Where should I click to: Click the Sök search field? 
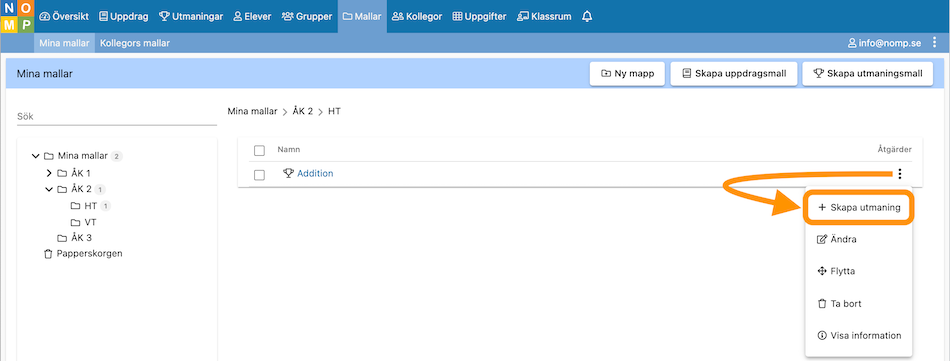pos(117,116)
